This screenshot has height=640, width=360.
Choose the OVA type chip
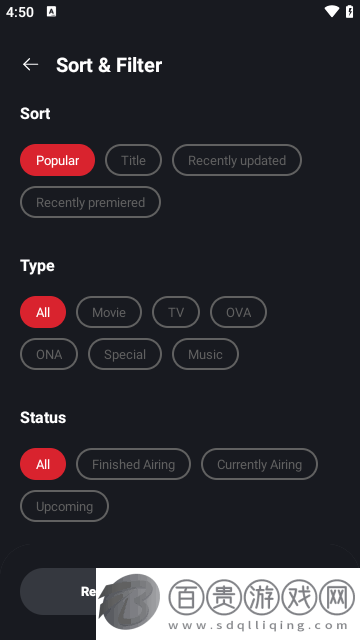pyautogui.click(x=238, y=312)
